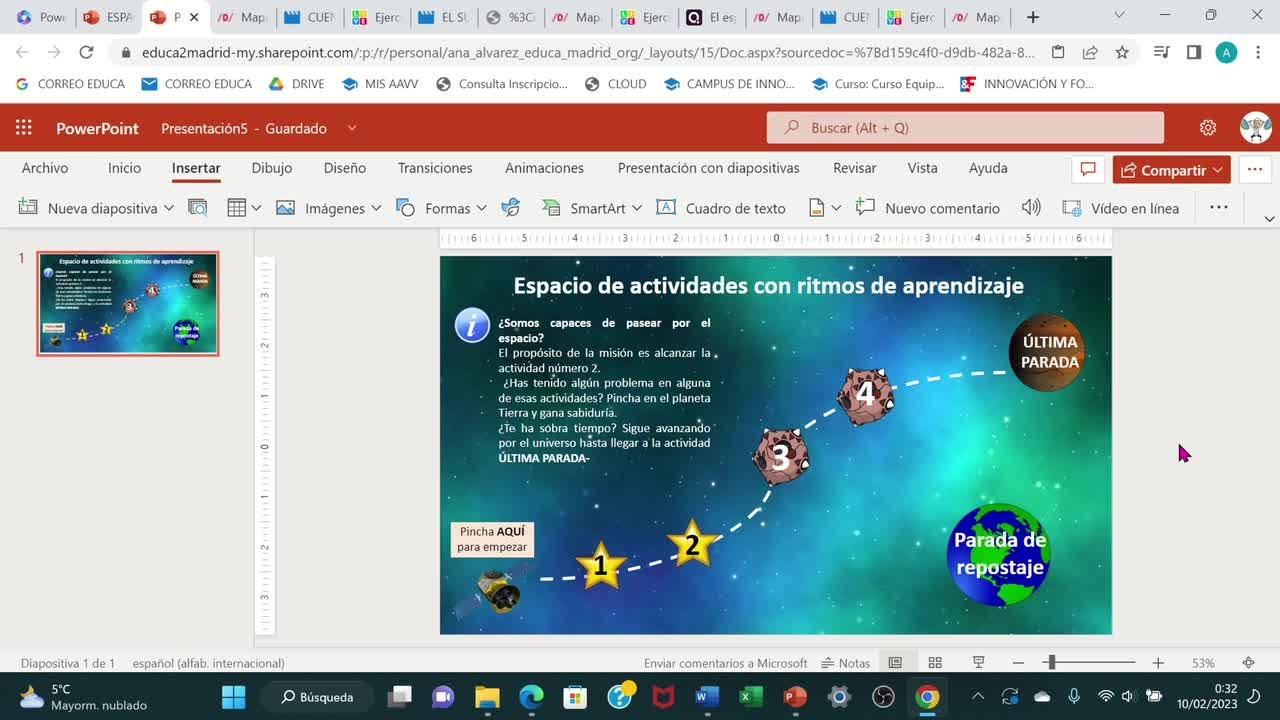
Task: Click Cuadro de texto button
Action: click(721, 208)
